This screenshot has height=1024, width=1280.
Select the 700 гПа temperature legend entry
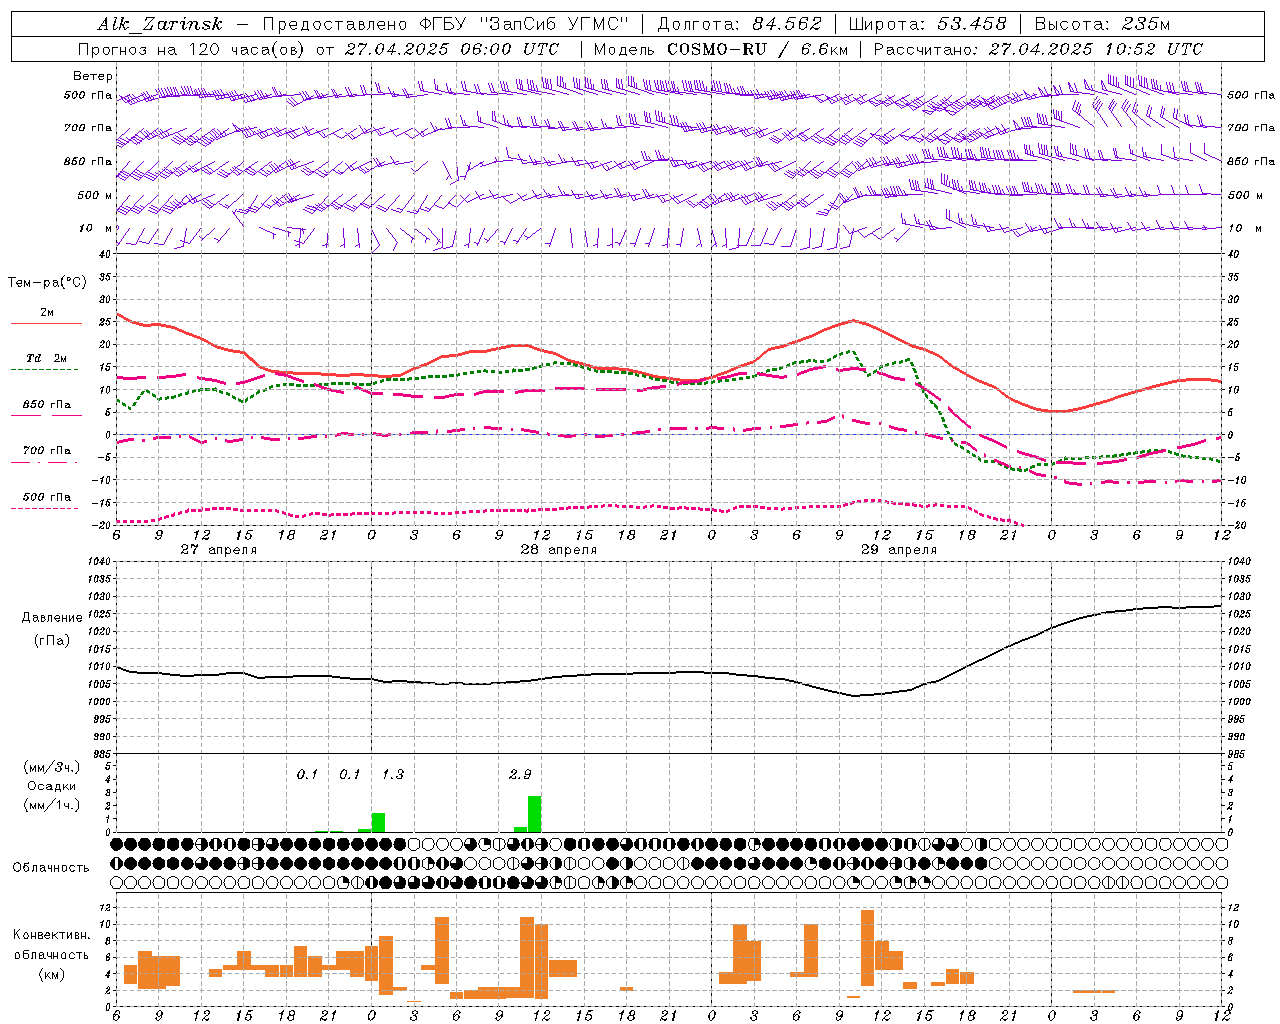[x=47, y=451]
